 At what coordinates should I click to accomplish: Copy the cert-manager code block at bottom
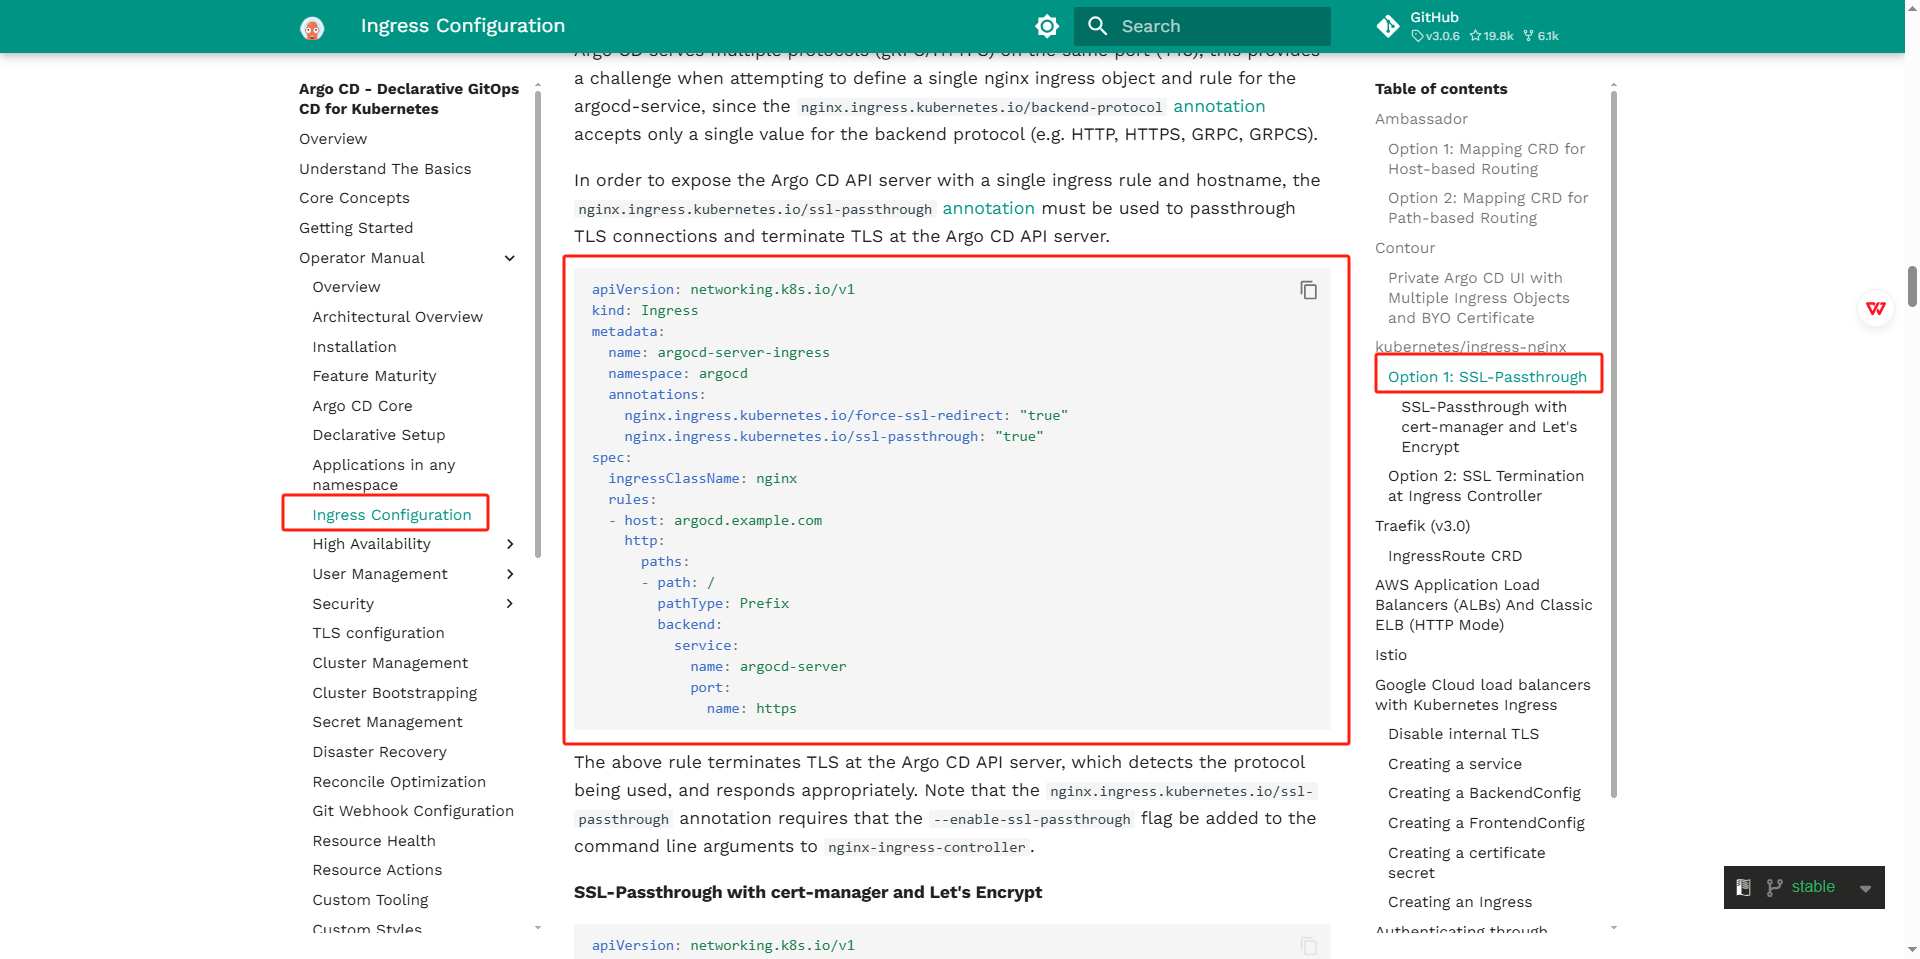pyautogui.click(x=1308, y=945)
